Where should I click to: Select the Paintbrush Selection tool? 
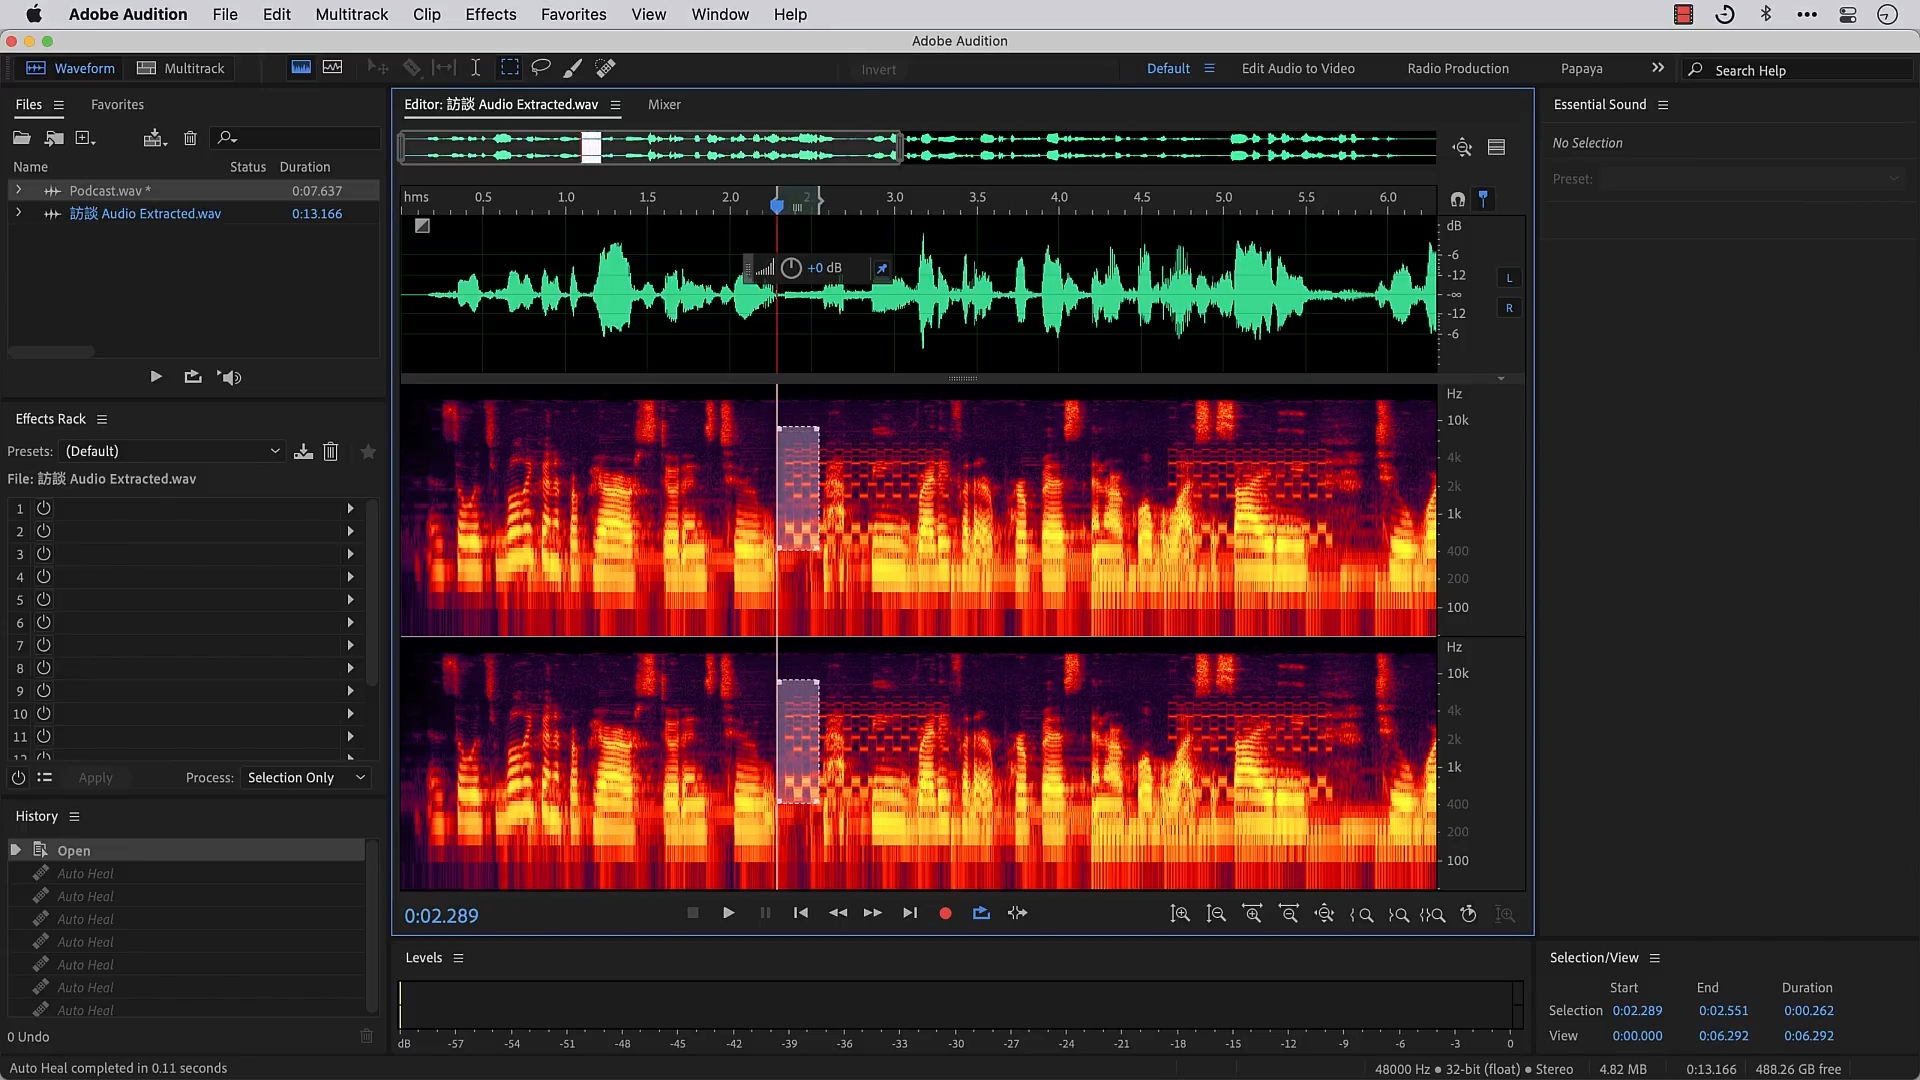click(573, 68)
